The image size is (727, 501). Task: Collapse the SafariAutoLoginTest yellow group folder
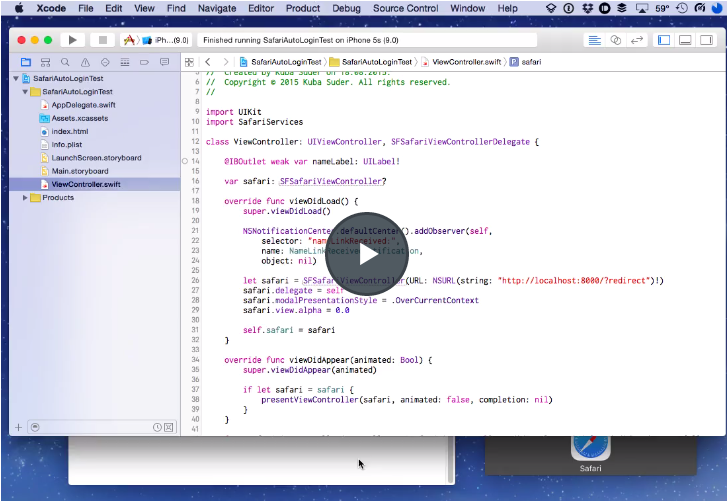click(x=25, y=92)
